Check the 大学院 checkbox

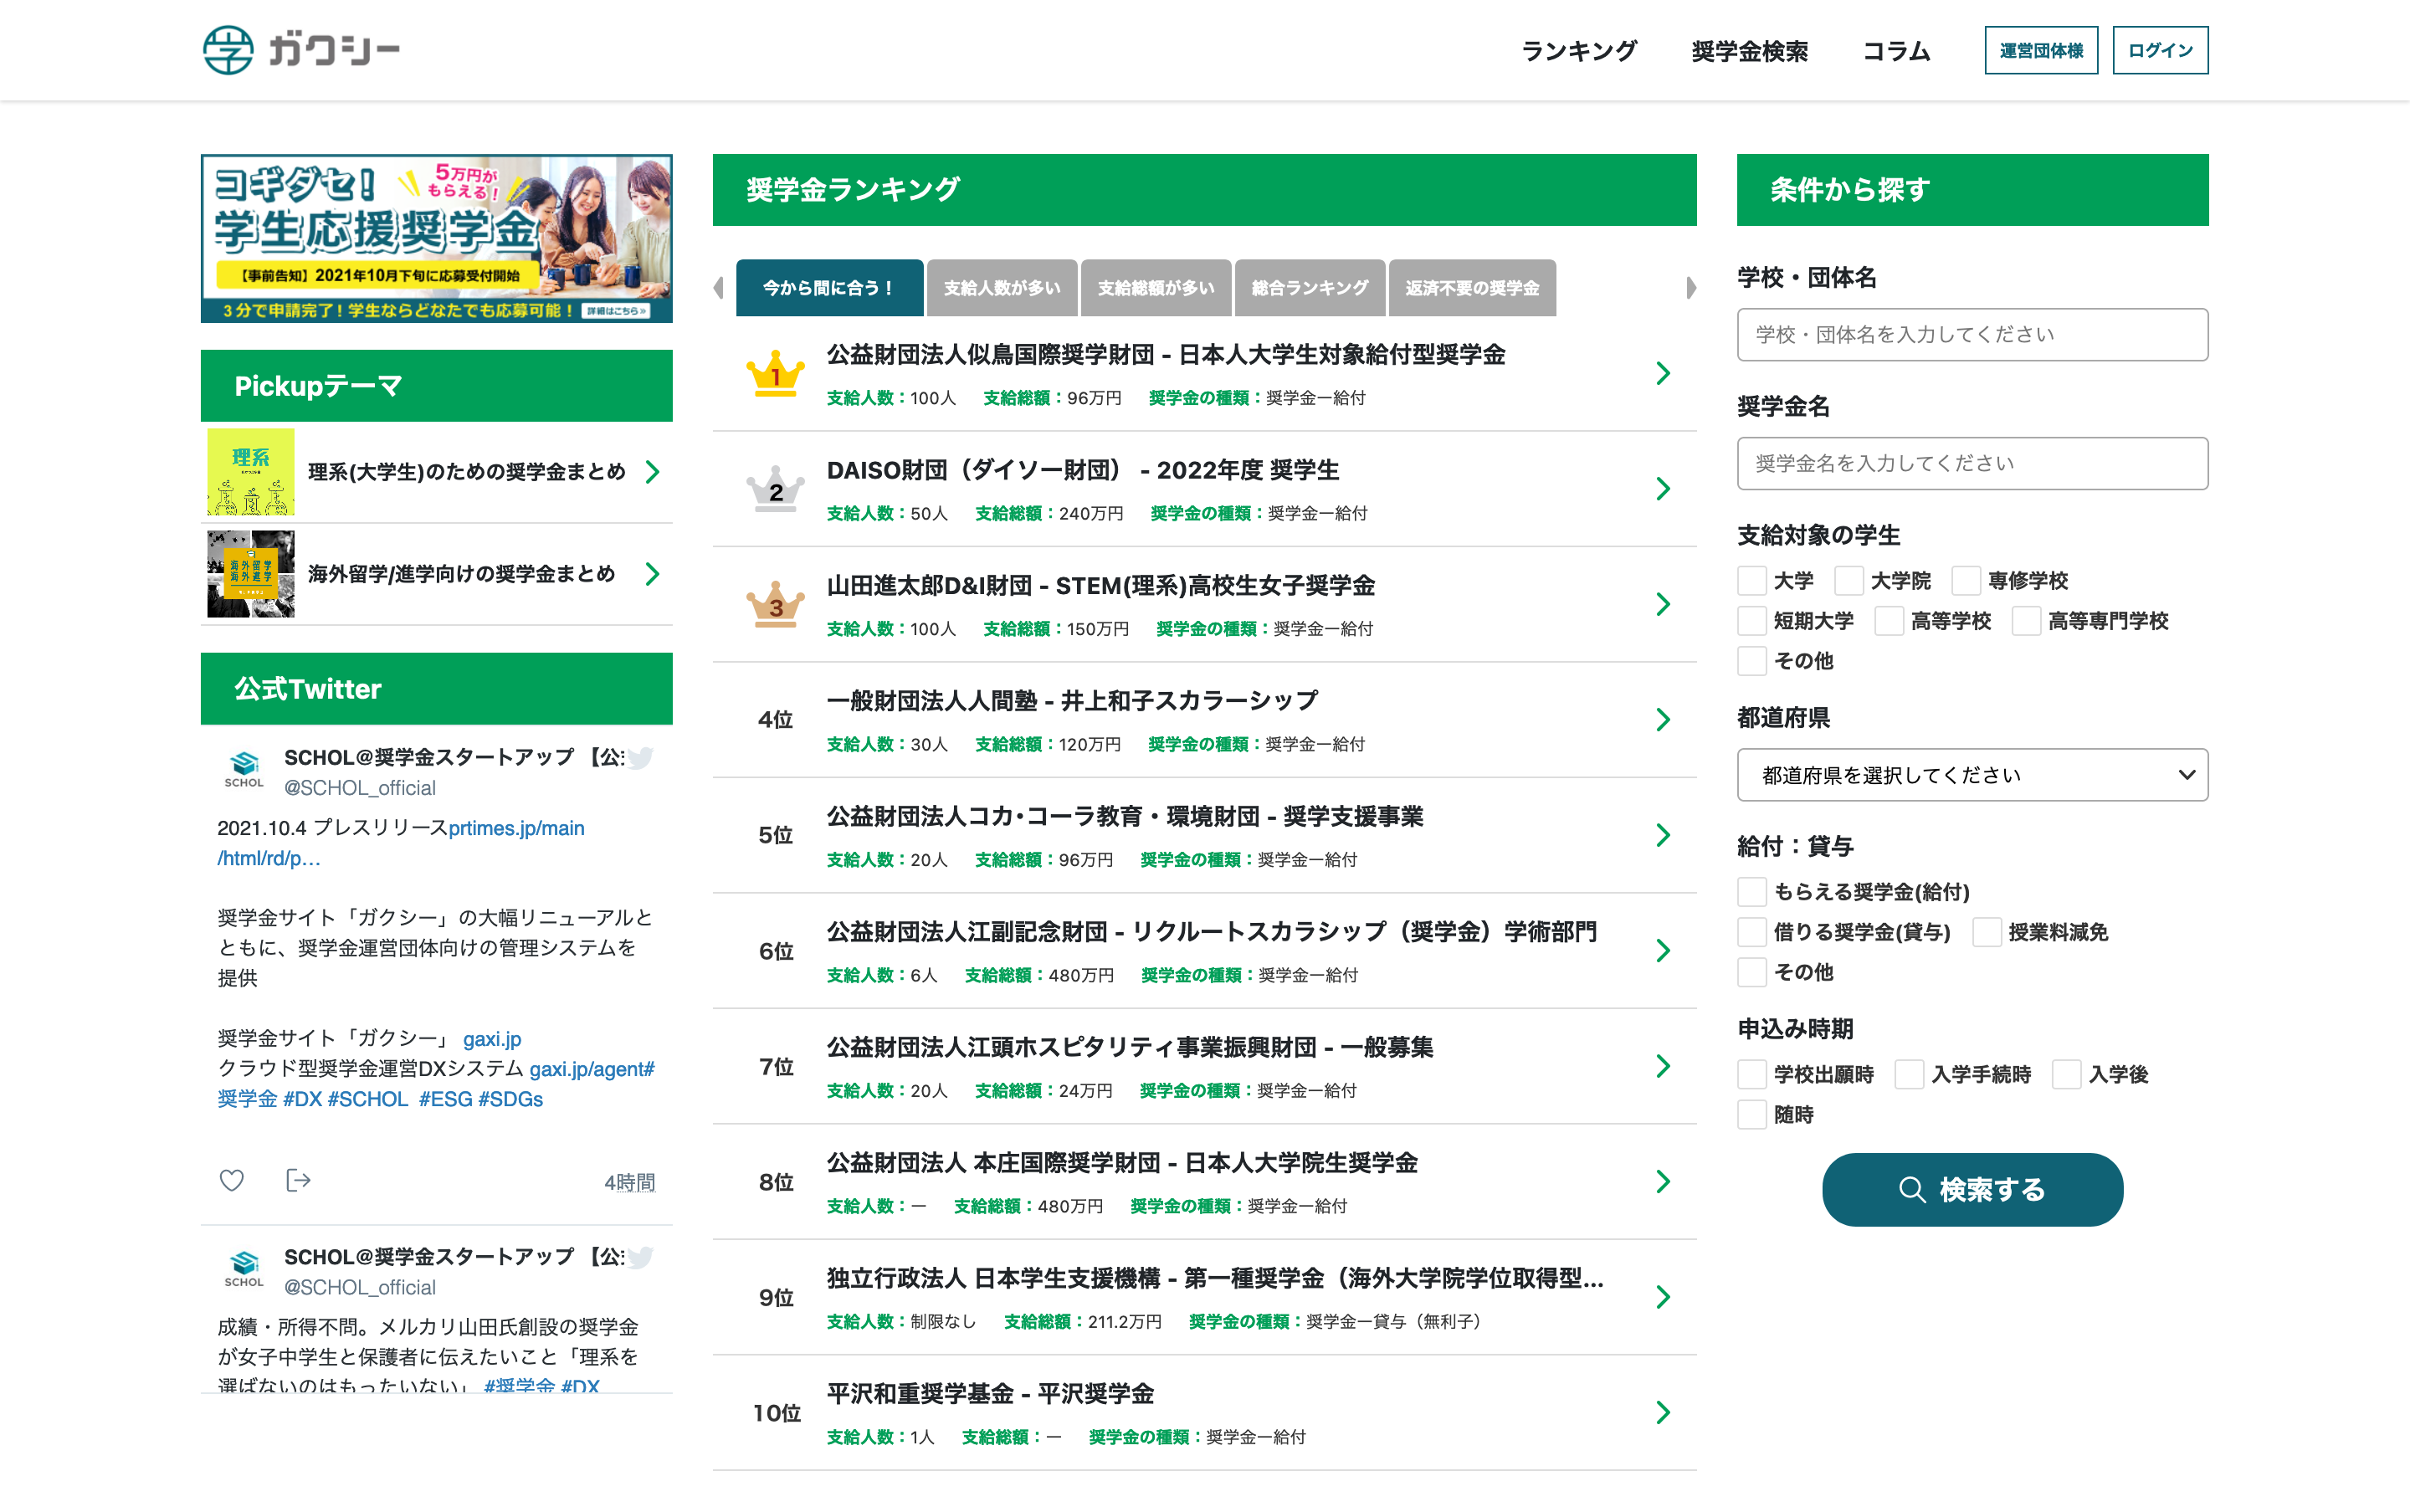coord(1849,581)
